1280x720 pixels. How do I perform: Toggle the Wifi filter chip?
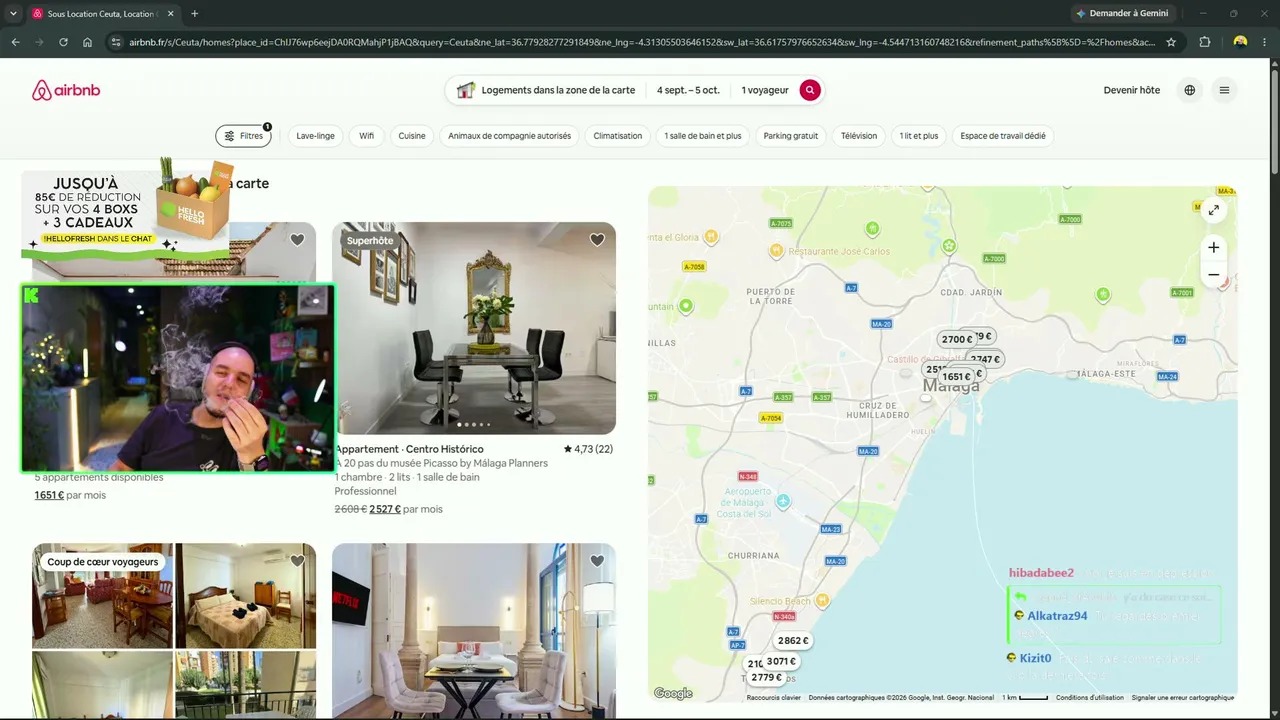[x=367, y=136]
